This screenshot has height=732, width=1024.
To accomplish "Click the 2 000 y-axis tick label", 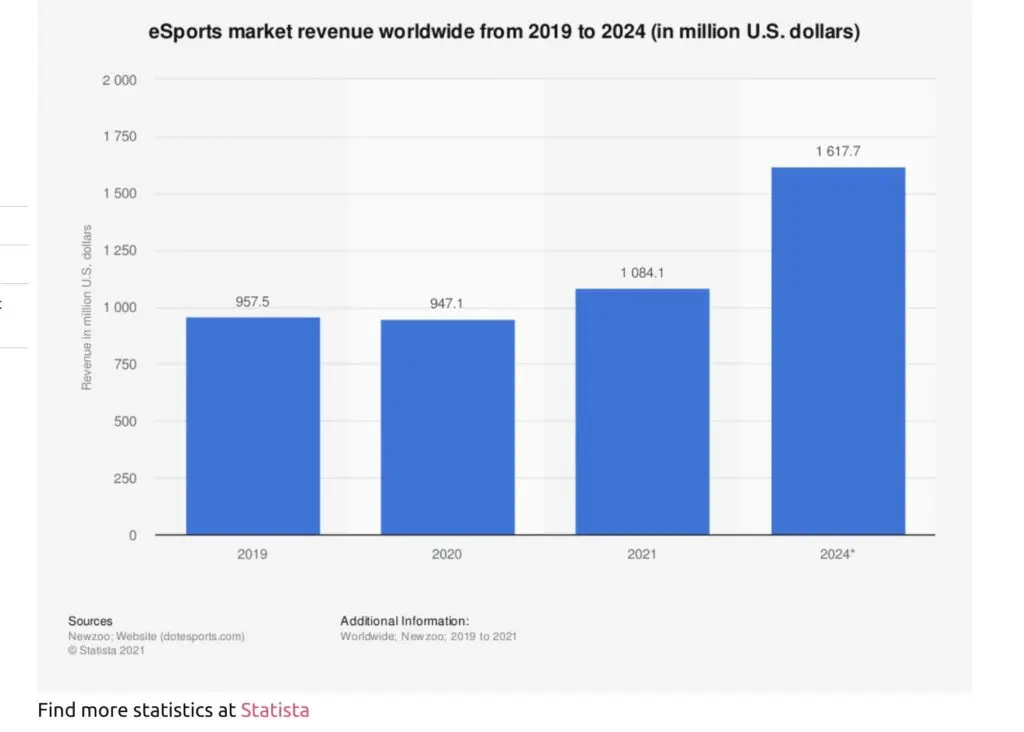I will pos(119,80).
